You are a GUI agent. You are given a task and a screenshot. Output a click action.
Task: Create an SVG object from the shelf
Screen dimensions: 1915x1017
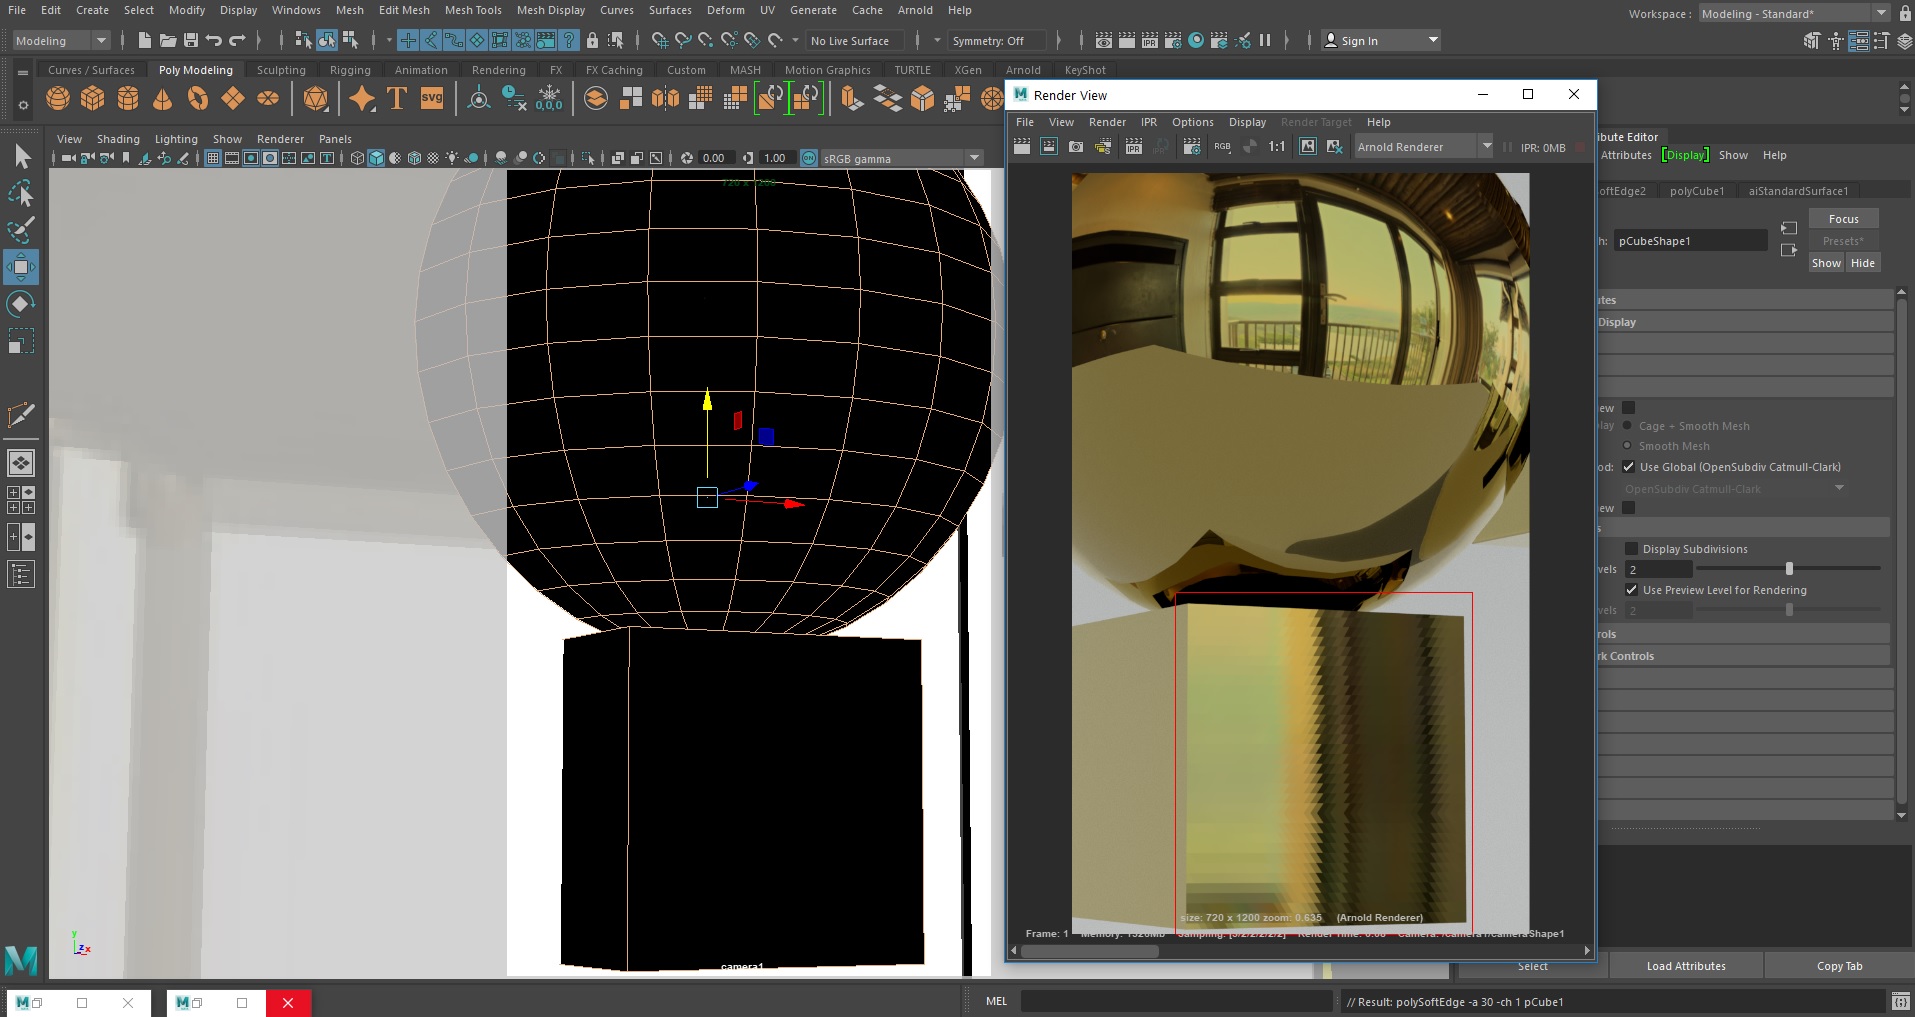[x=432, y=98]
